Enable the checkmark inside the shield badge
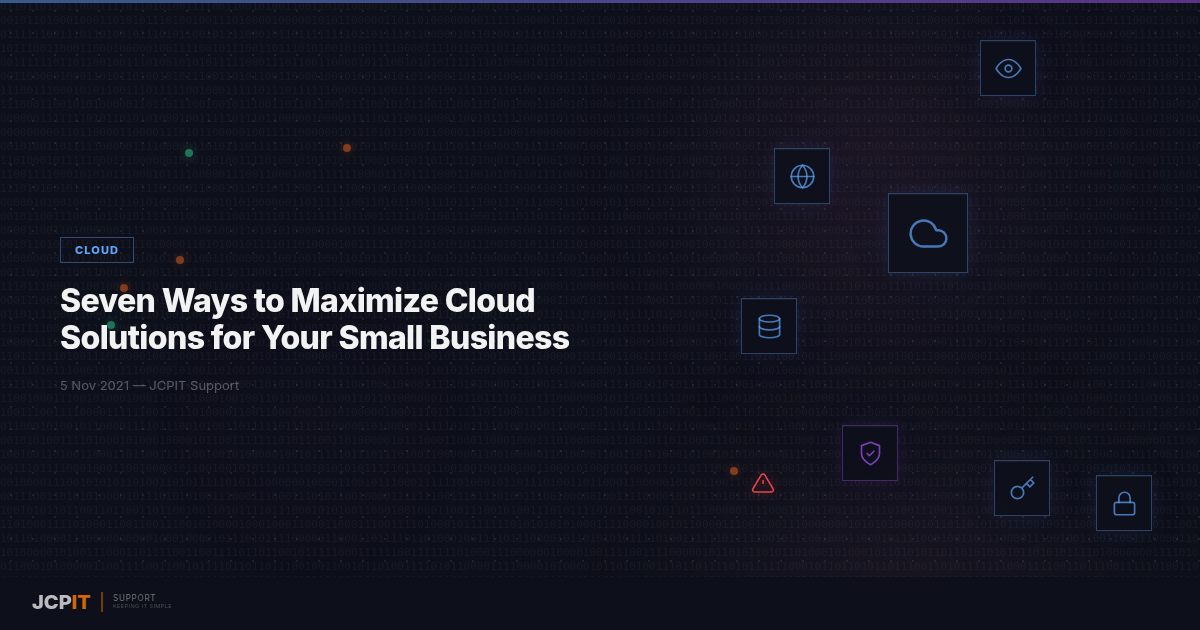1200x630 pixels. (869, 453)
